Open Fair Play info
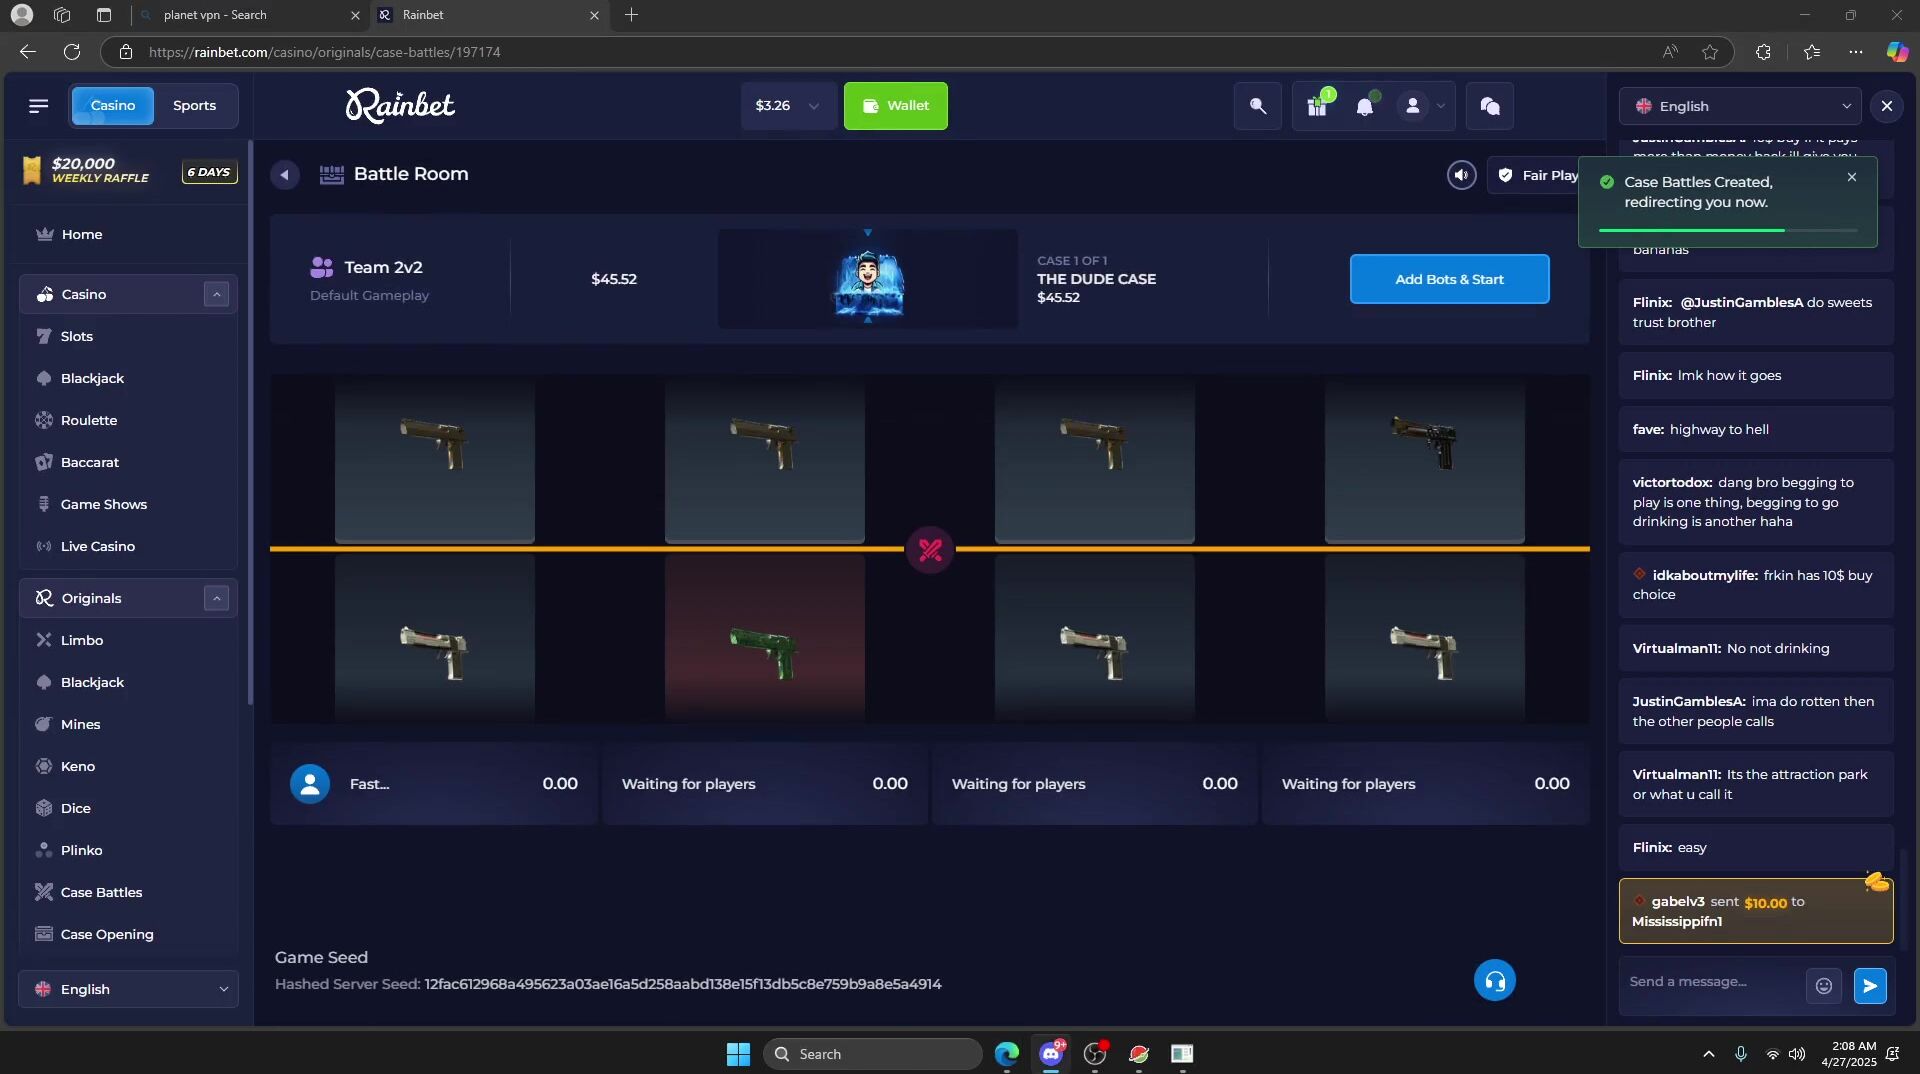The height and width of the screenshot is (1074, 1920). coord(1537,175)
